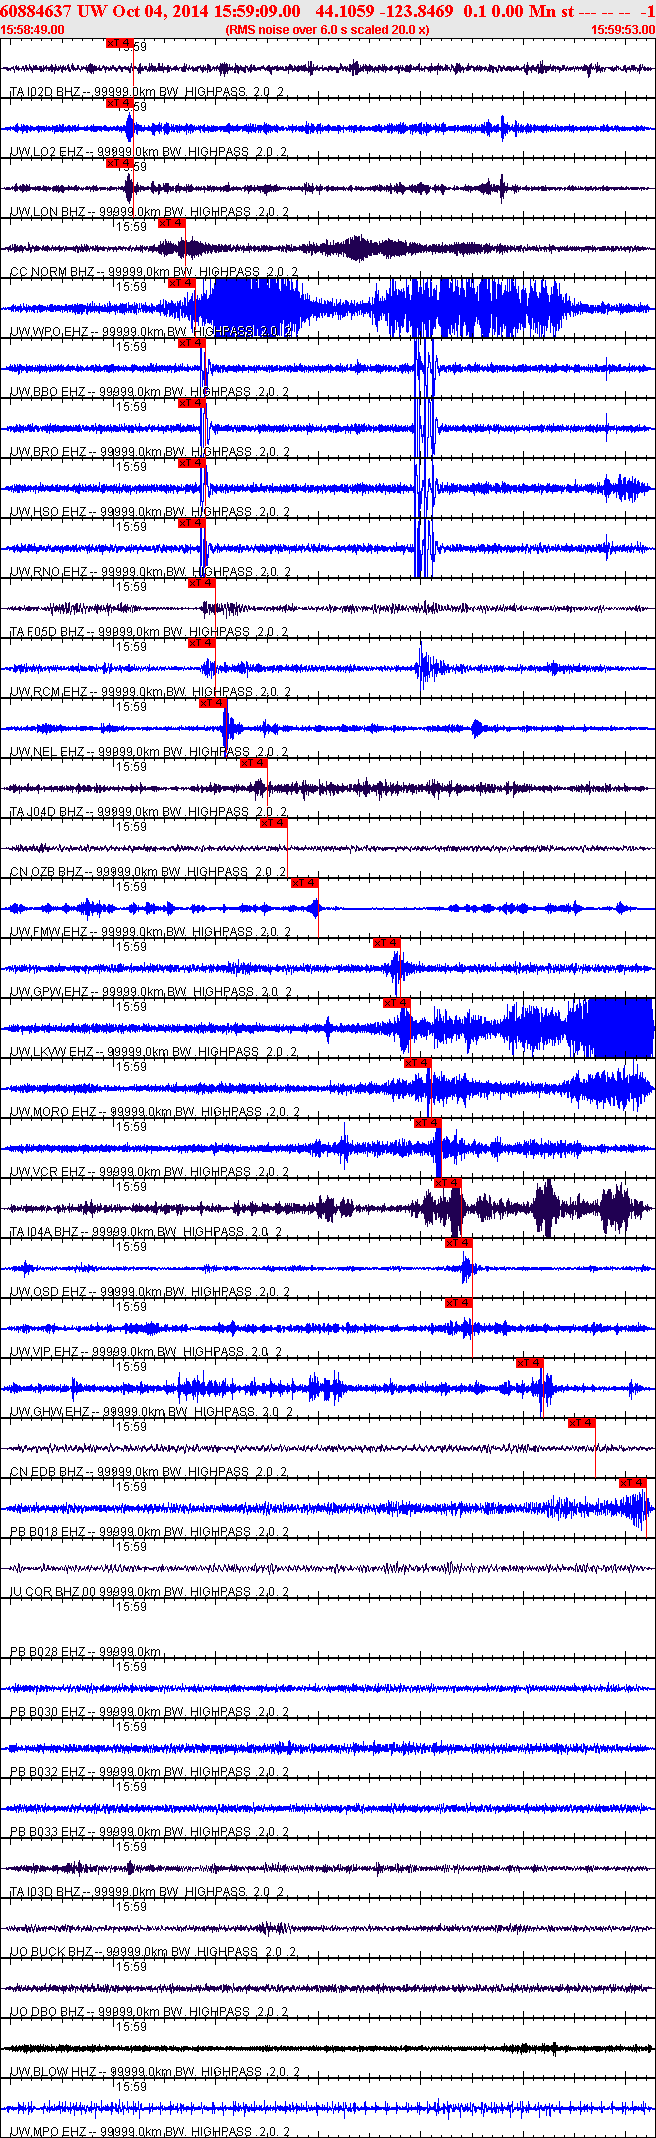Click the end time 15:59:53.00
The height and width of the screenshot is (2138, 656).
[x=622, y=30]
